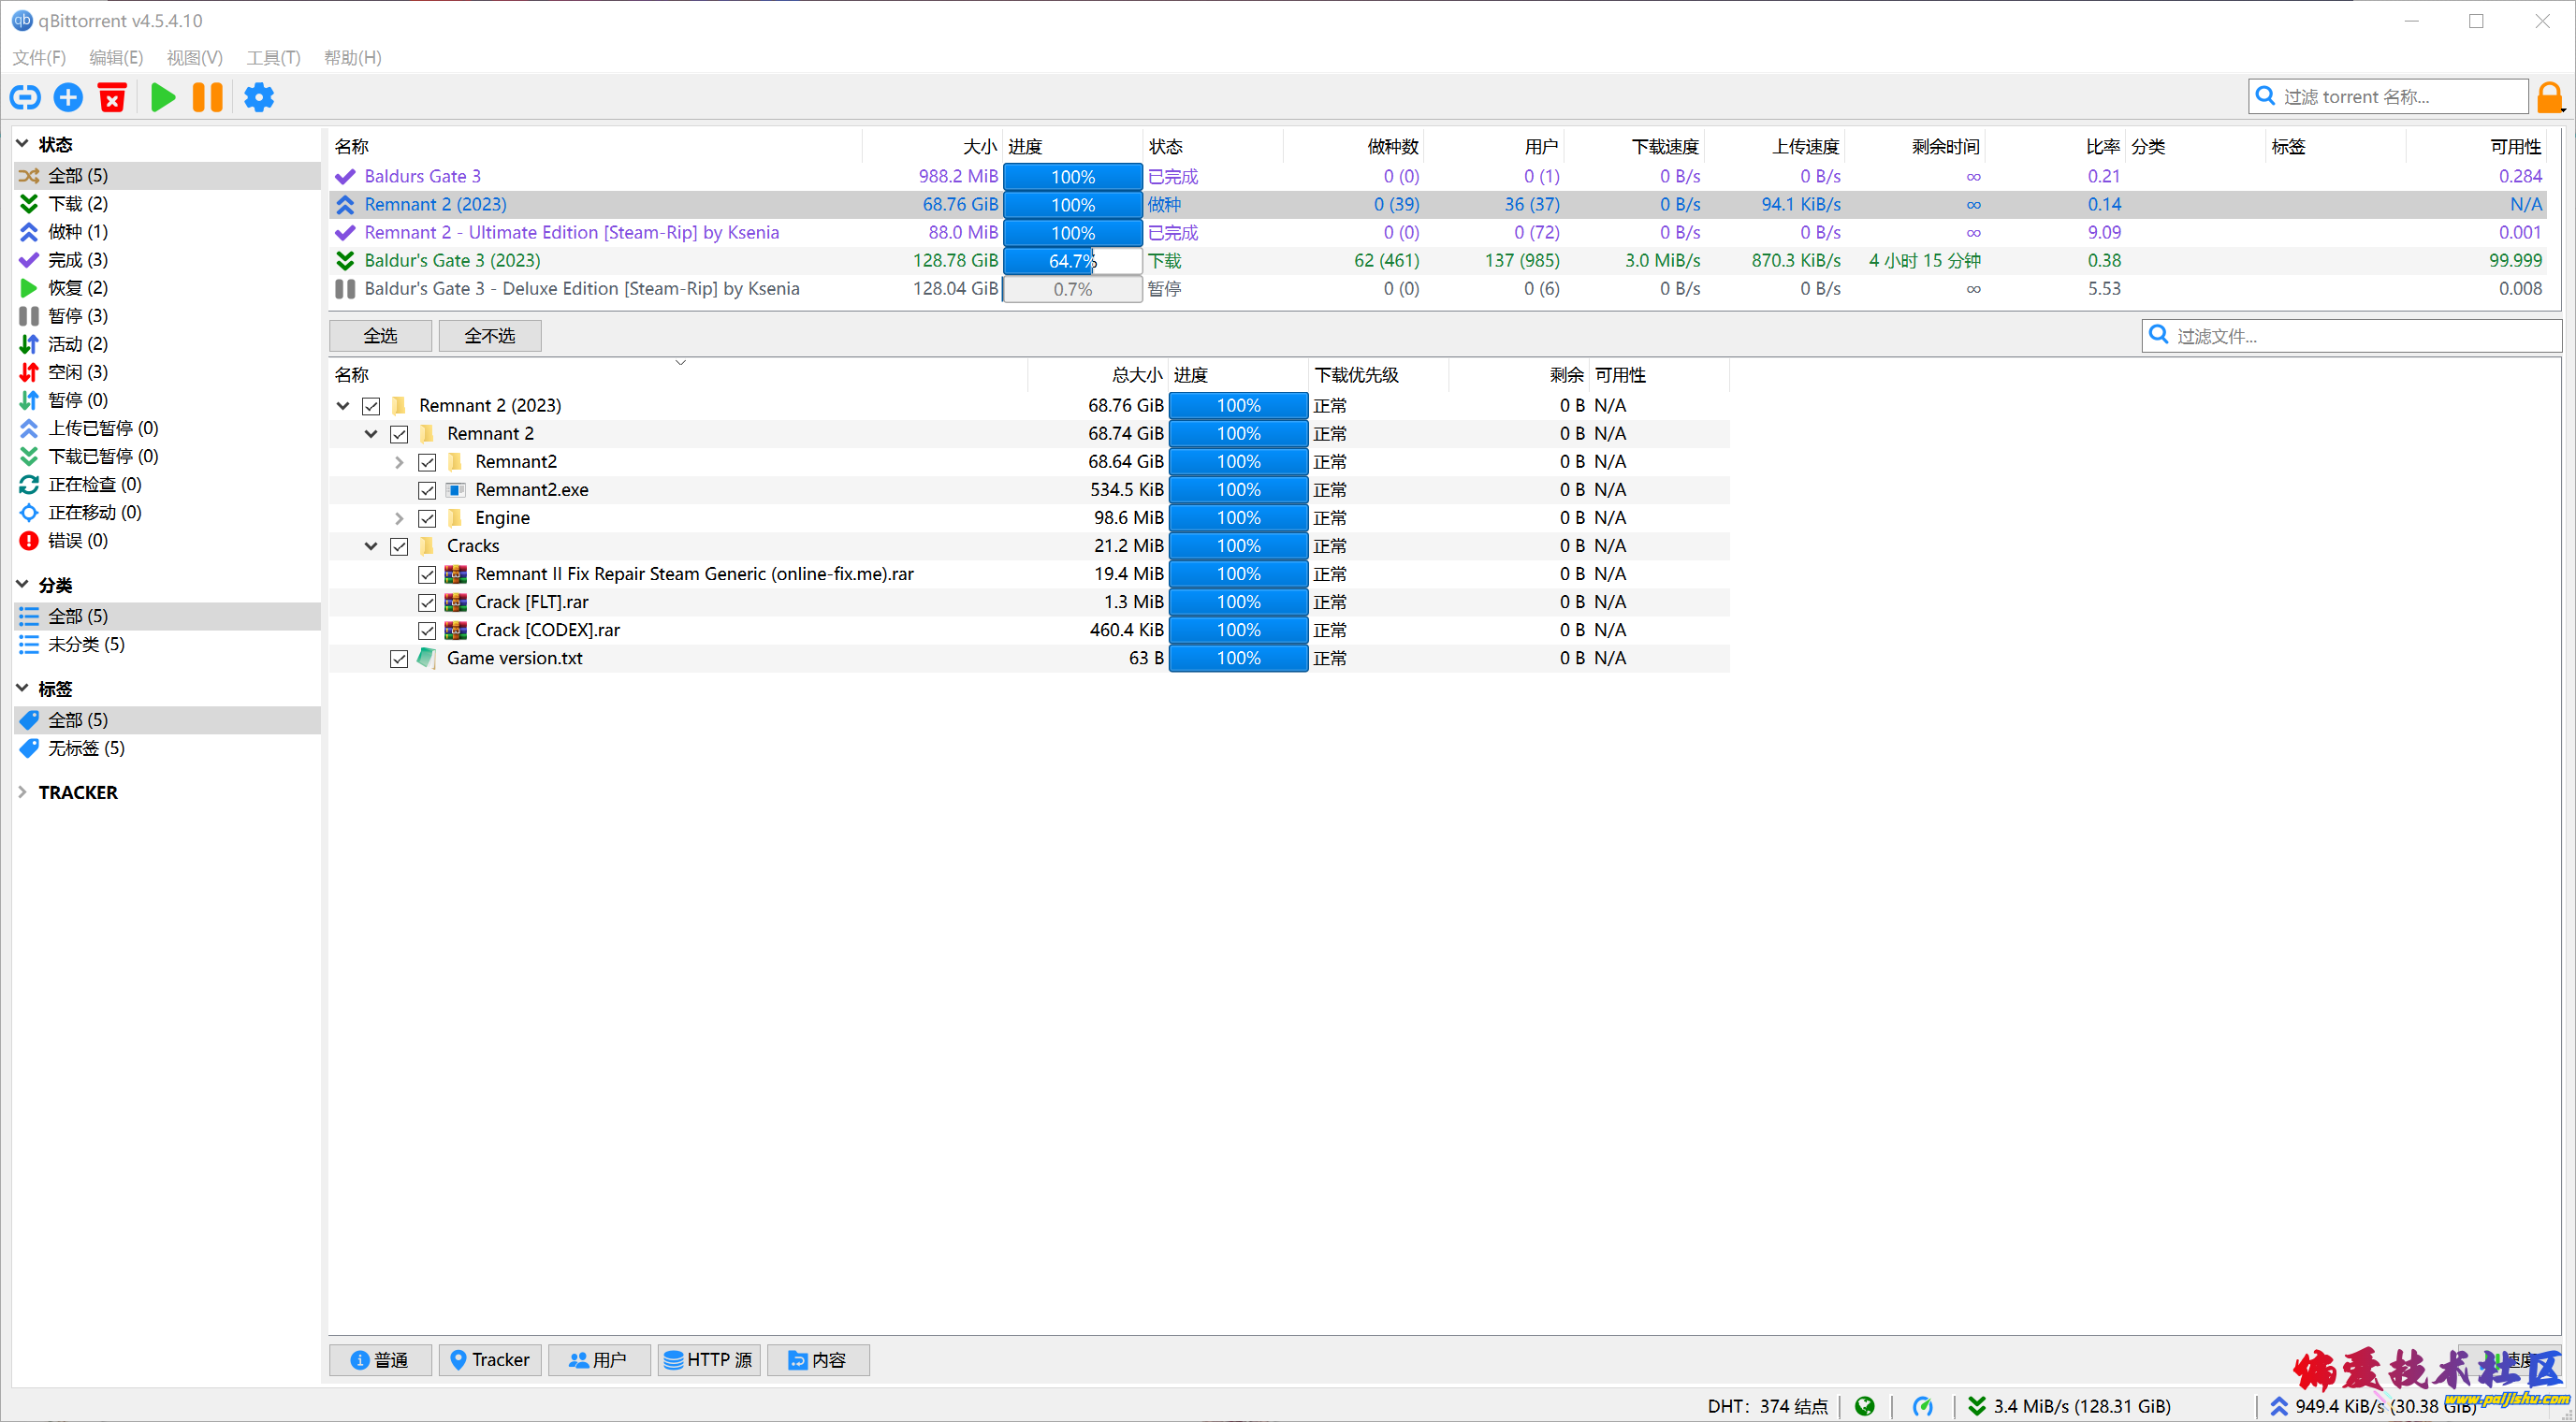
Task: Toggle the Game version.txt checkbox
Action: point(399,658)
